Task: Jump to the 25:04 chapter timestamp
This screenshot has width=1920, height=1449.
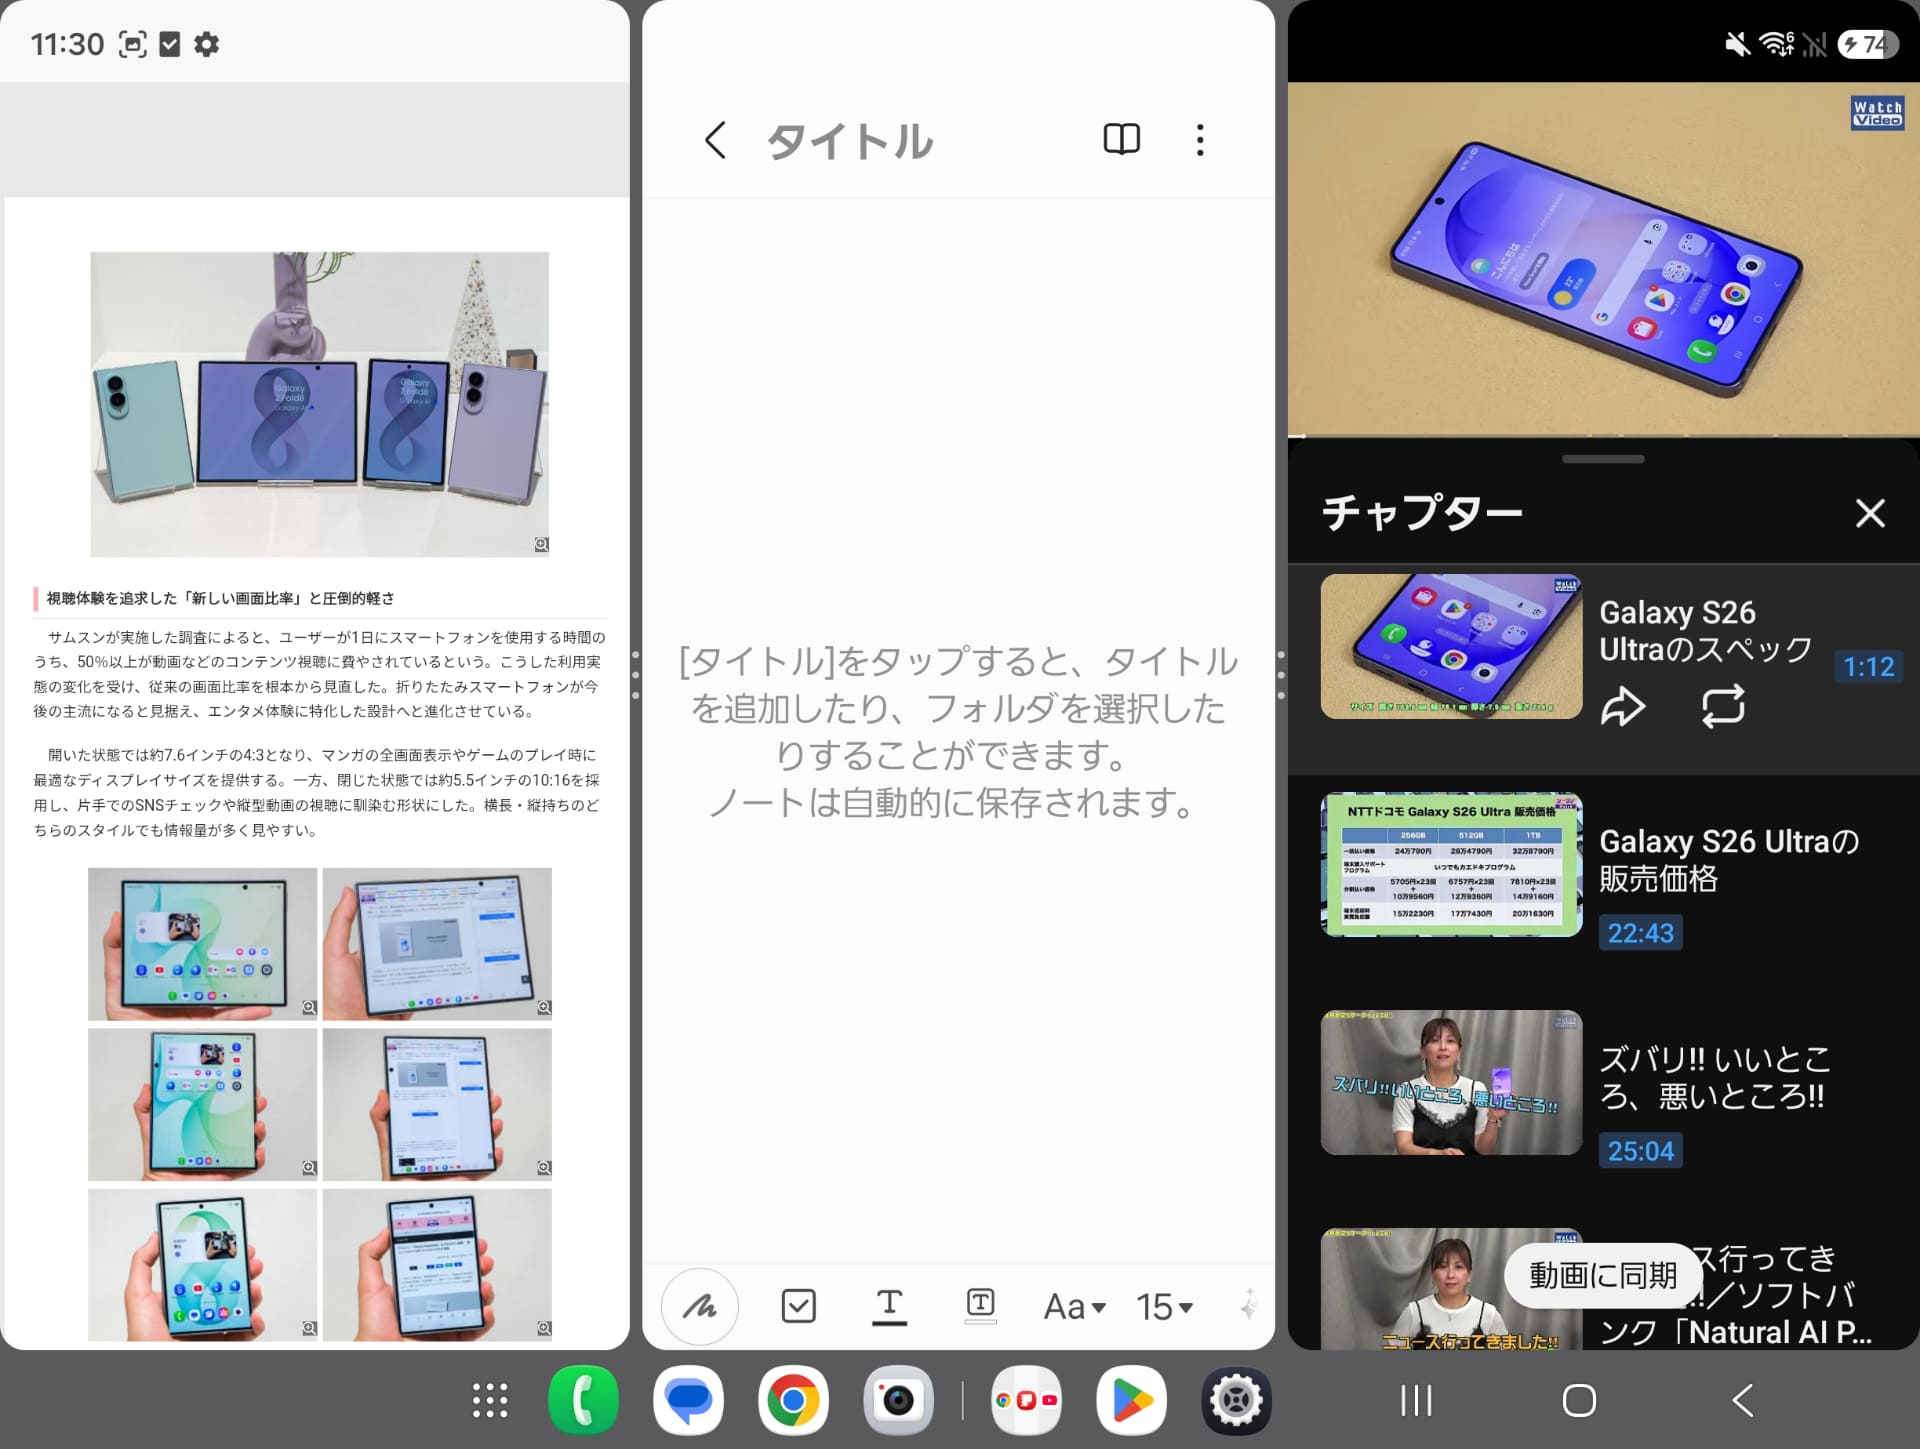Action: pyautogui.click(x=1640, y=1151)
